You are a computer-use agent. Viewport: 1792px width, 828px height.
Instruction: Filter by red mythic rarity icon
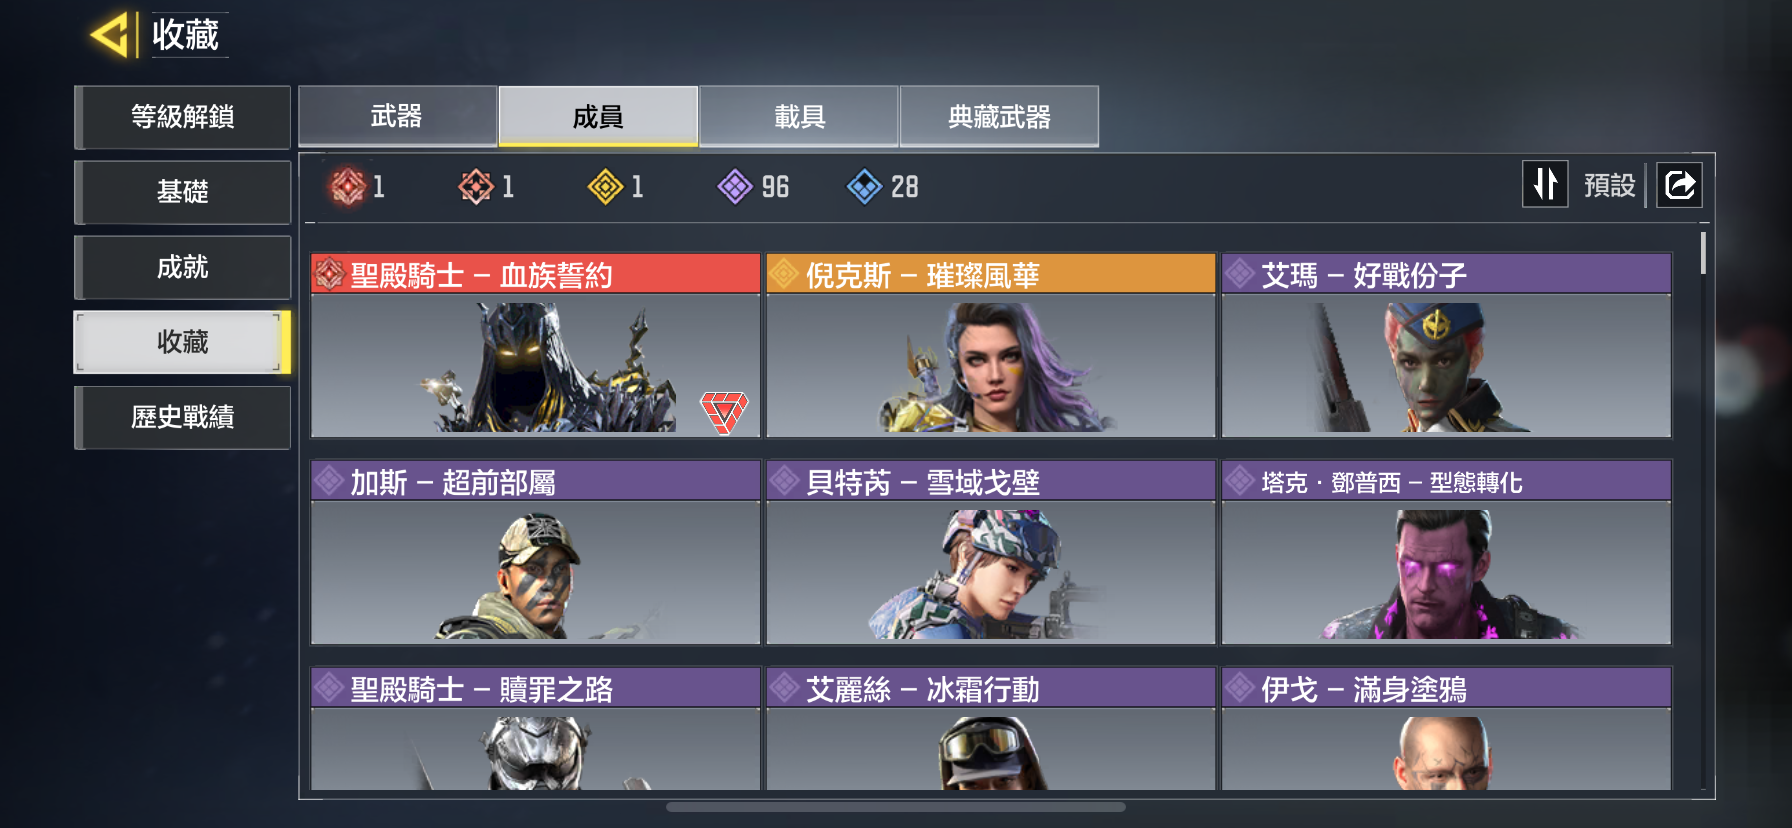pyautogui.click(x=348, y=186)
